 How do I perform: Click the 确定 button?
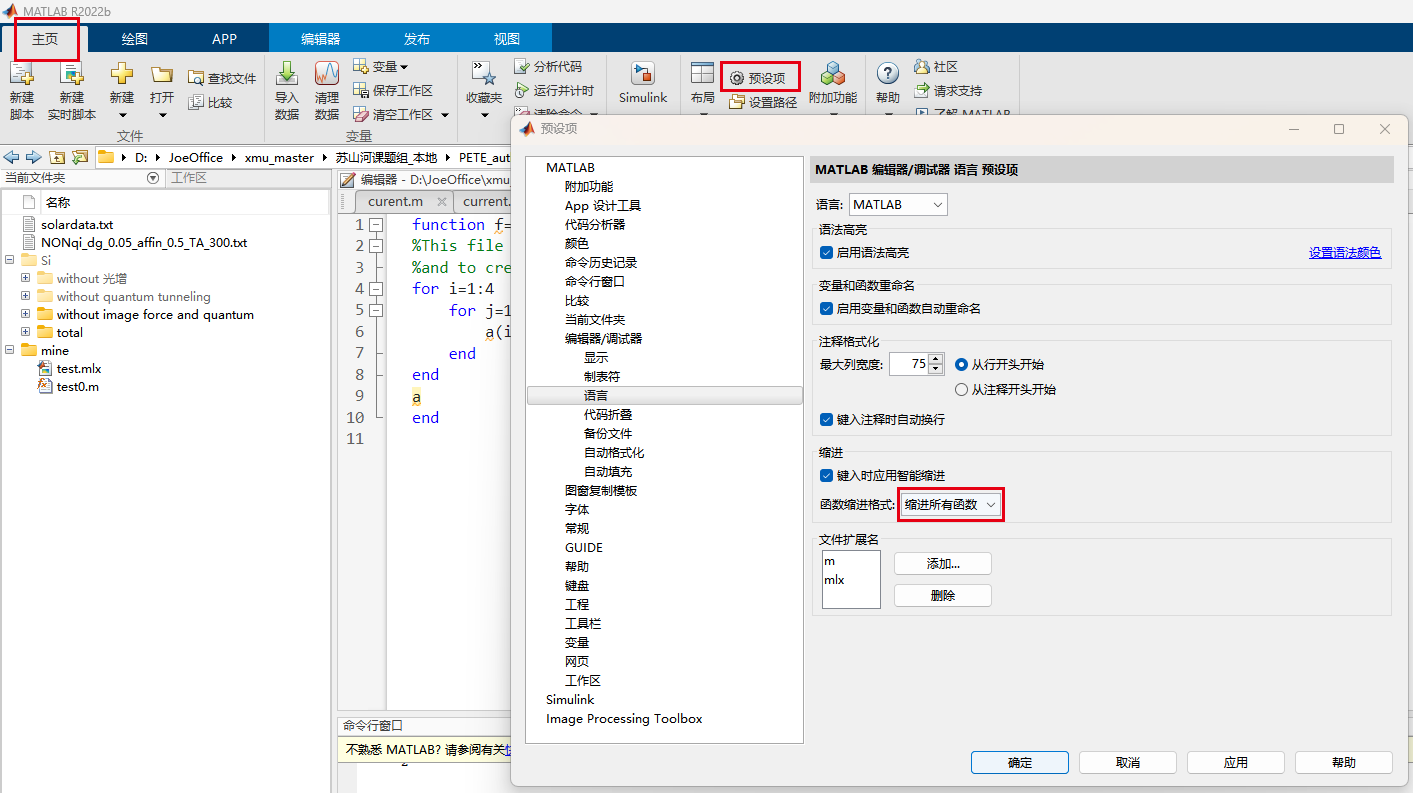pos(1020,763)
